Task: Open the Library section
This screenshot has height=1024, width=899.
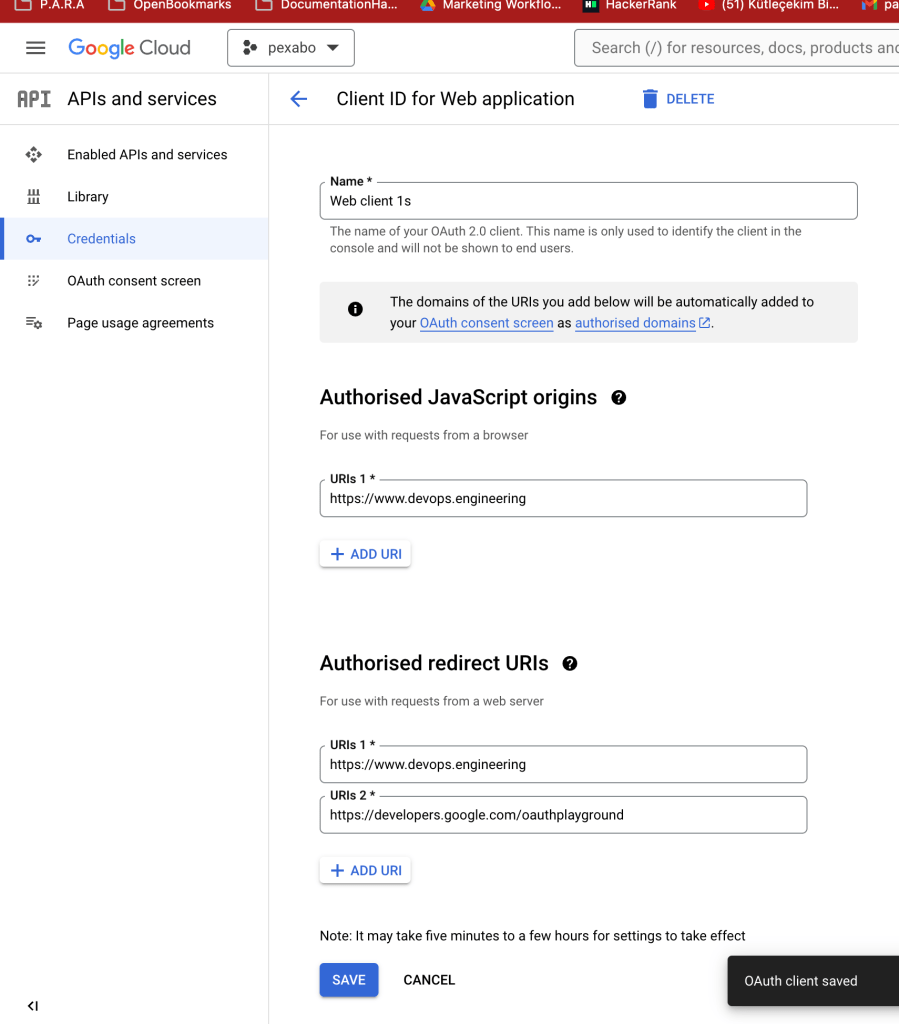Action: click(134, 197)
